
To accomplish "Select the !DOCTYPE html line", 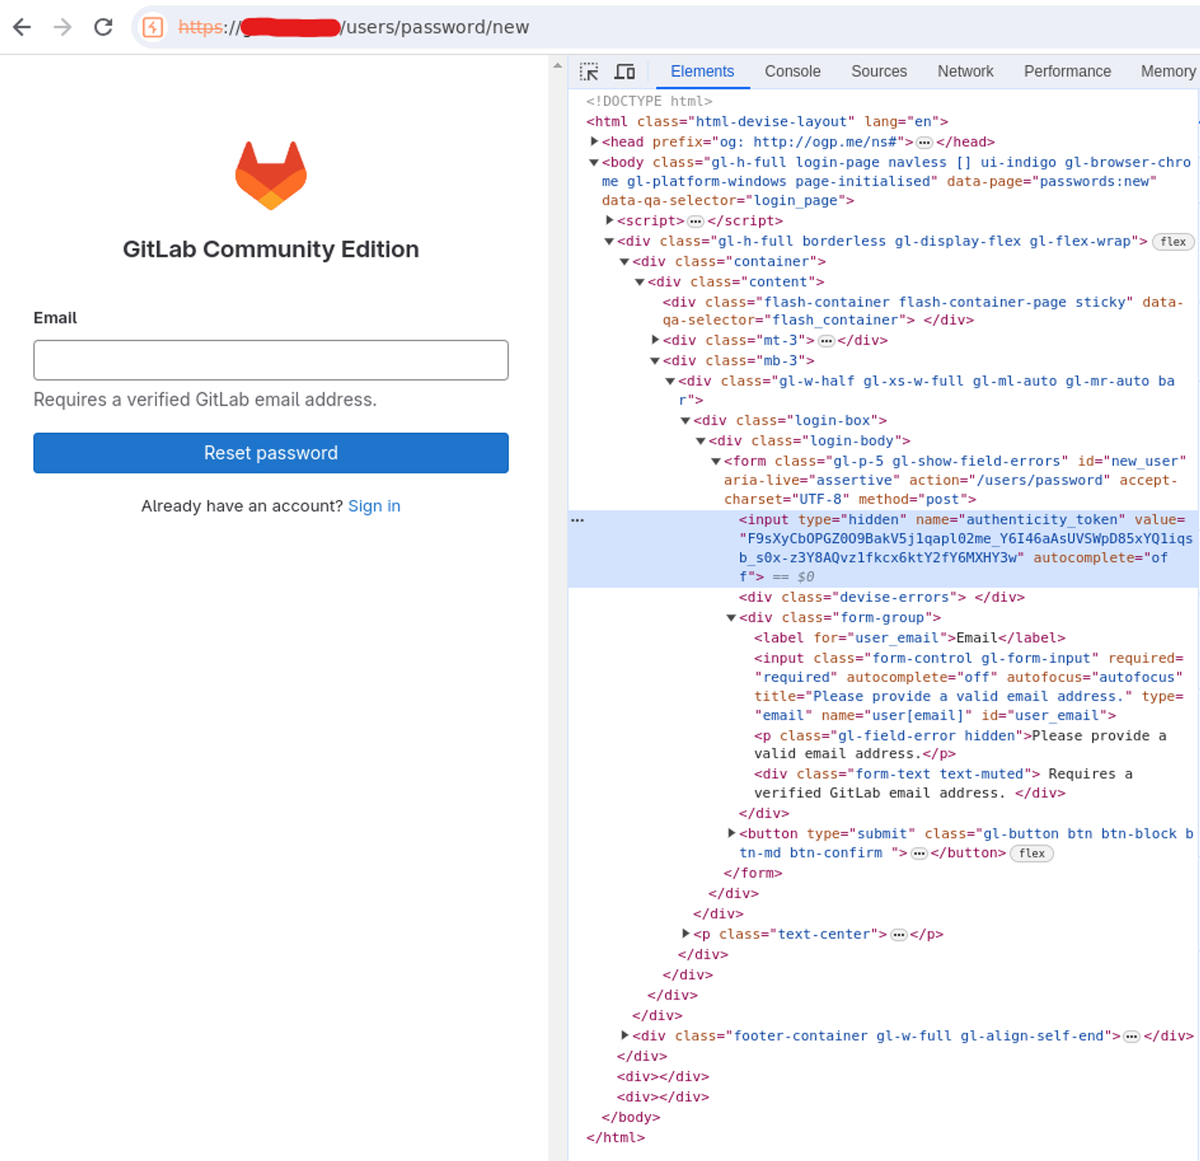I will click(650, 101).
